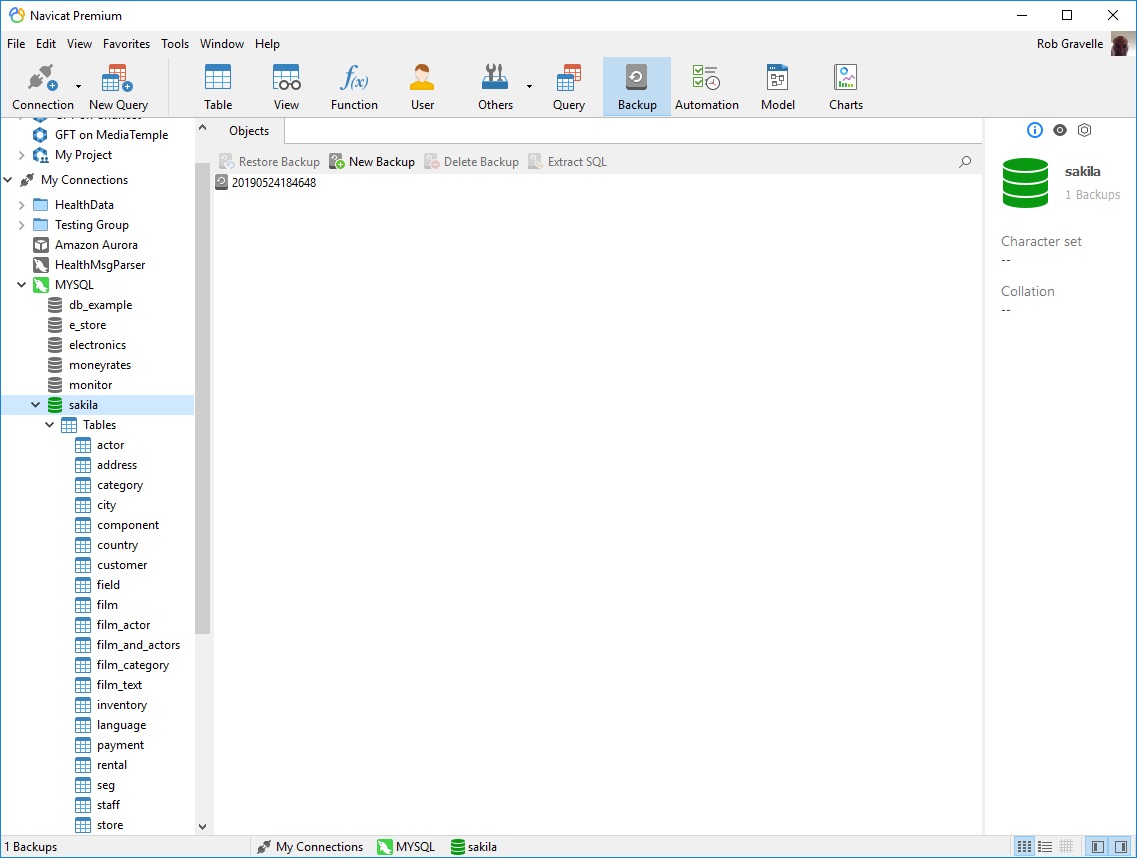Click the Restore Backup button
The image size is (1137, 858).
pyautogui.click(x=269, y=162)
